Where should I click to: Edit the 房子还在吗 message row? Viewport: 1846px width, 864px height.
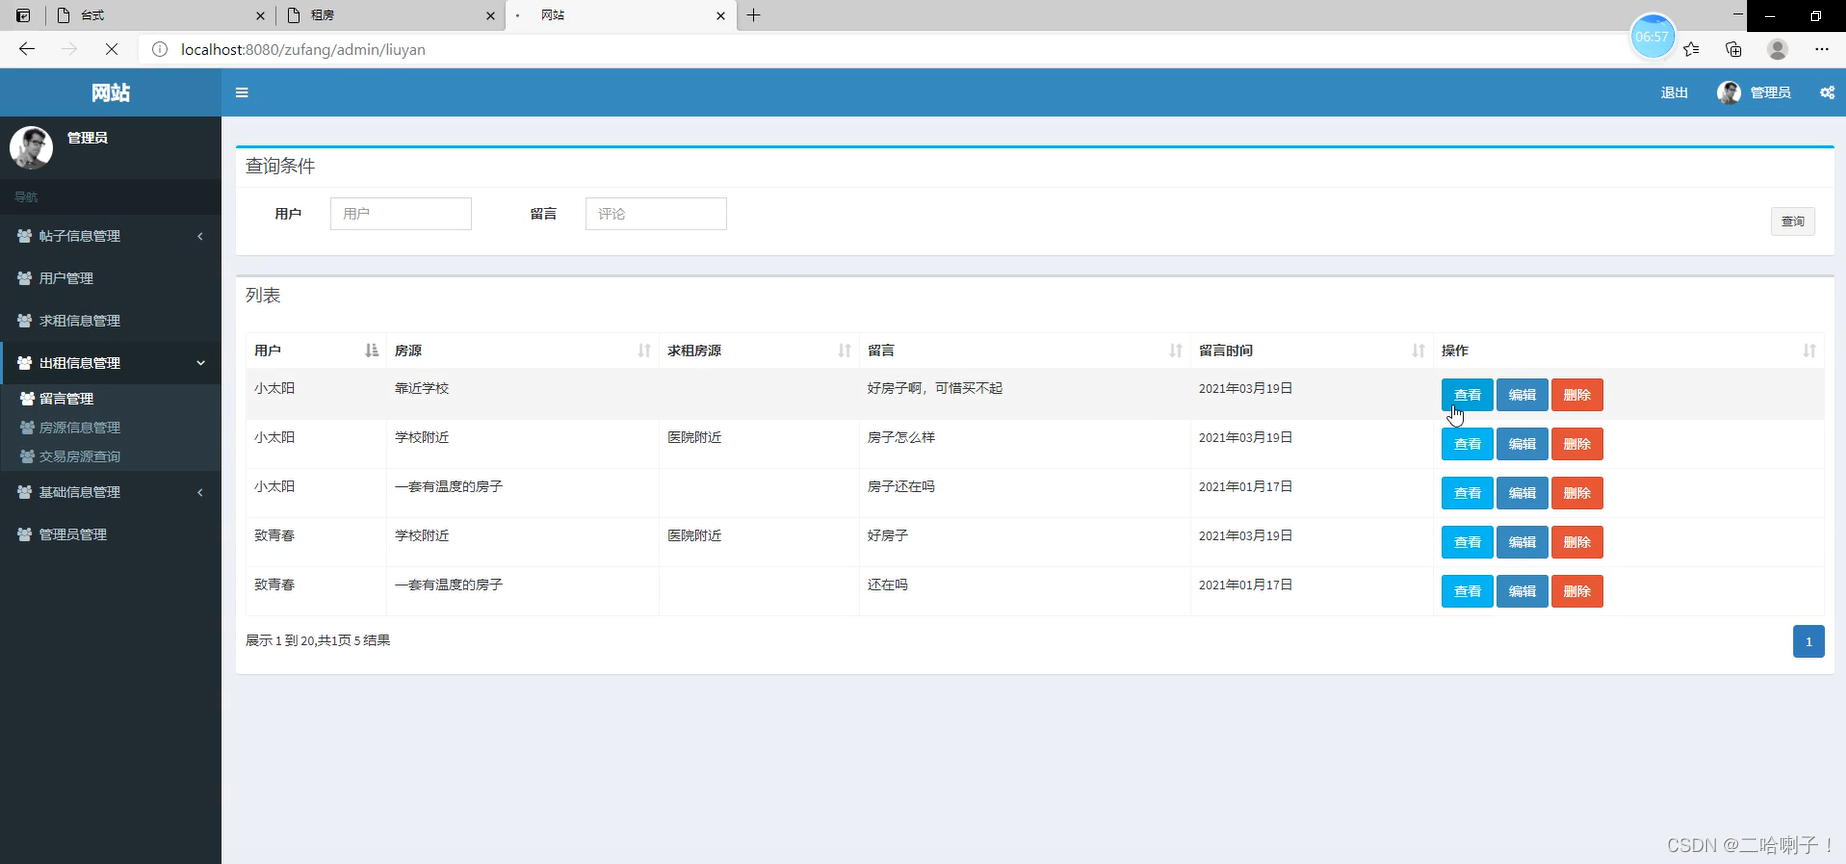pos(1522,493)
